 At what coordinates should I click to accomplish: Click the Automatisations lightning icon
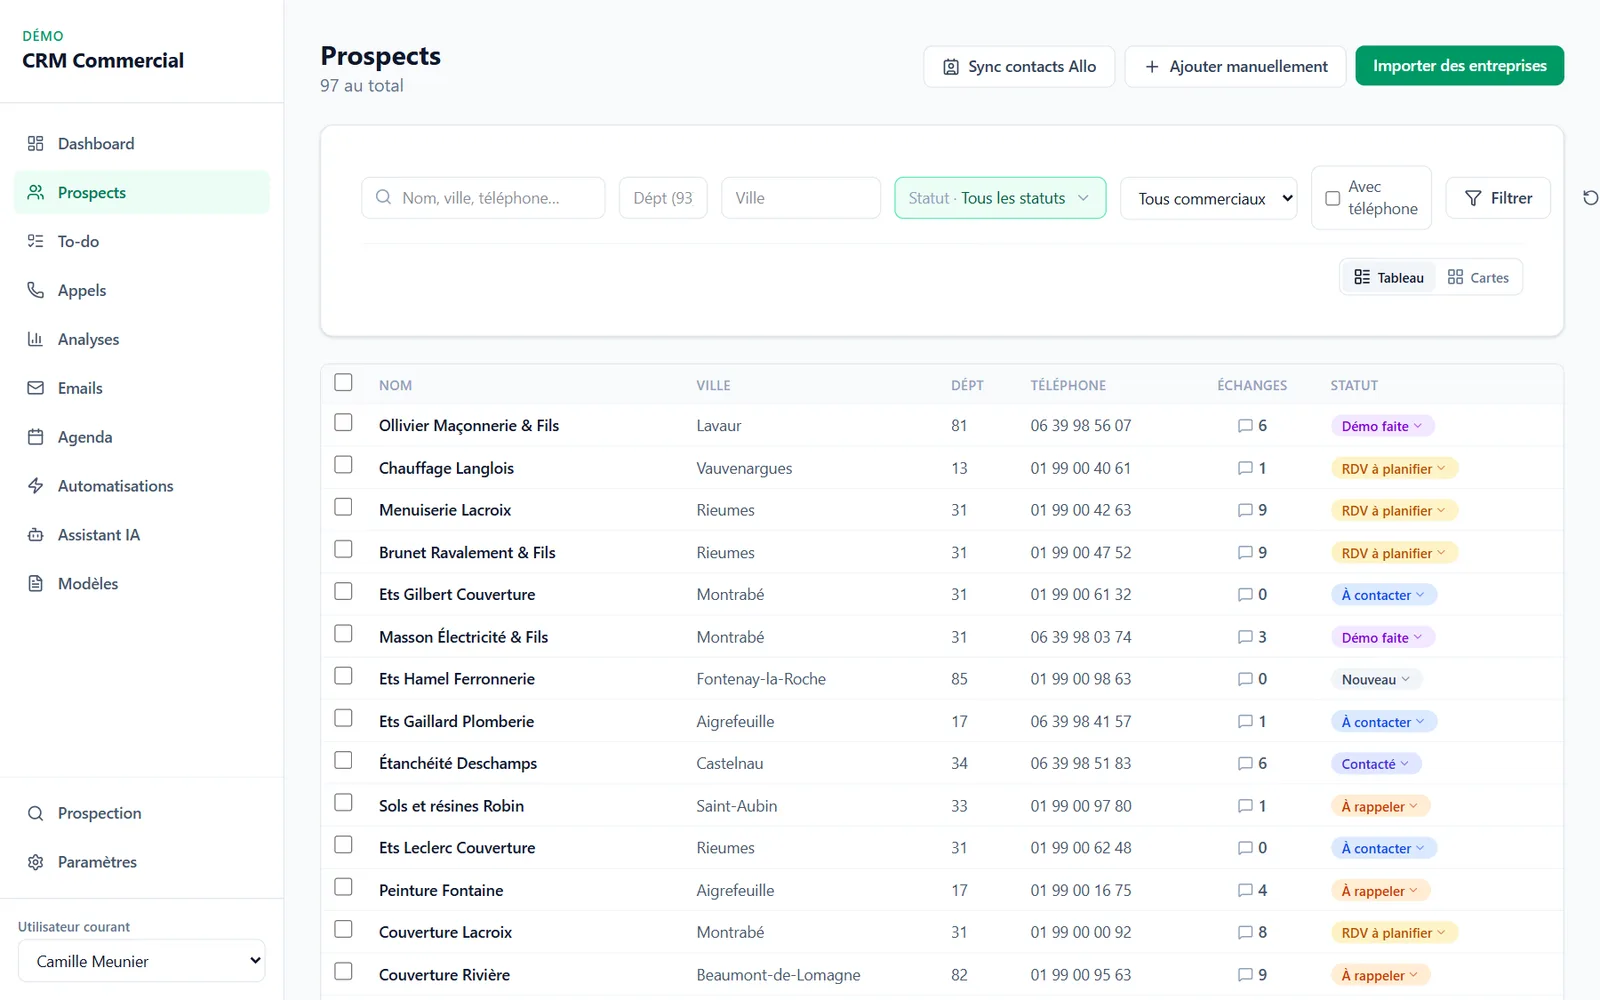pos(36,486)
